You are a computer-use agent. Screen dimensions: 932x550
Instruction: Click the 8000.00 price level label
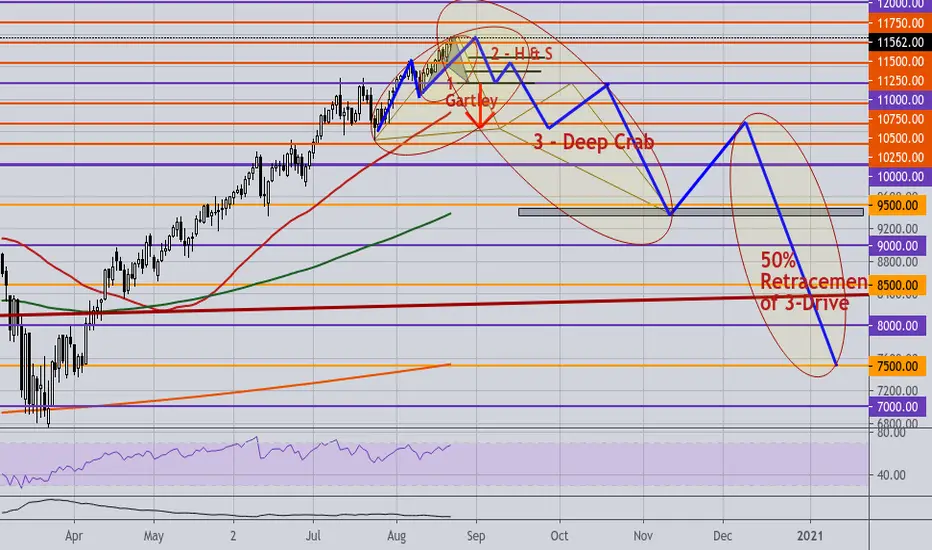tap(898, 326)
